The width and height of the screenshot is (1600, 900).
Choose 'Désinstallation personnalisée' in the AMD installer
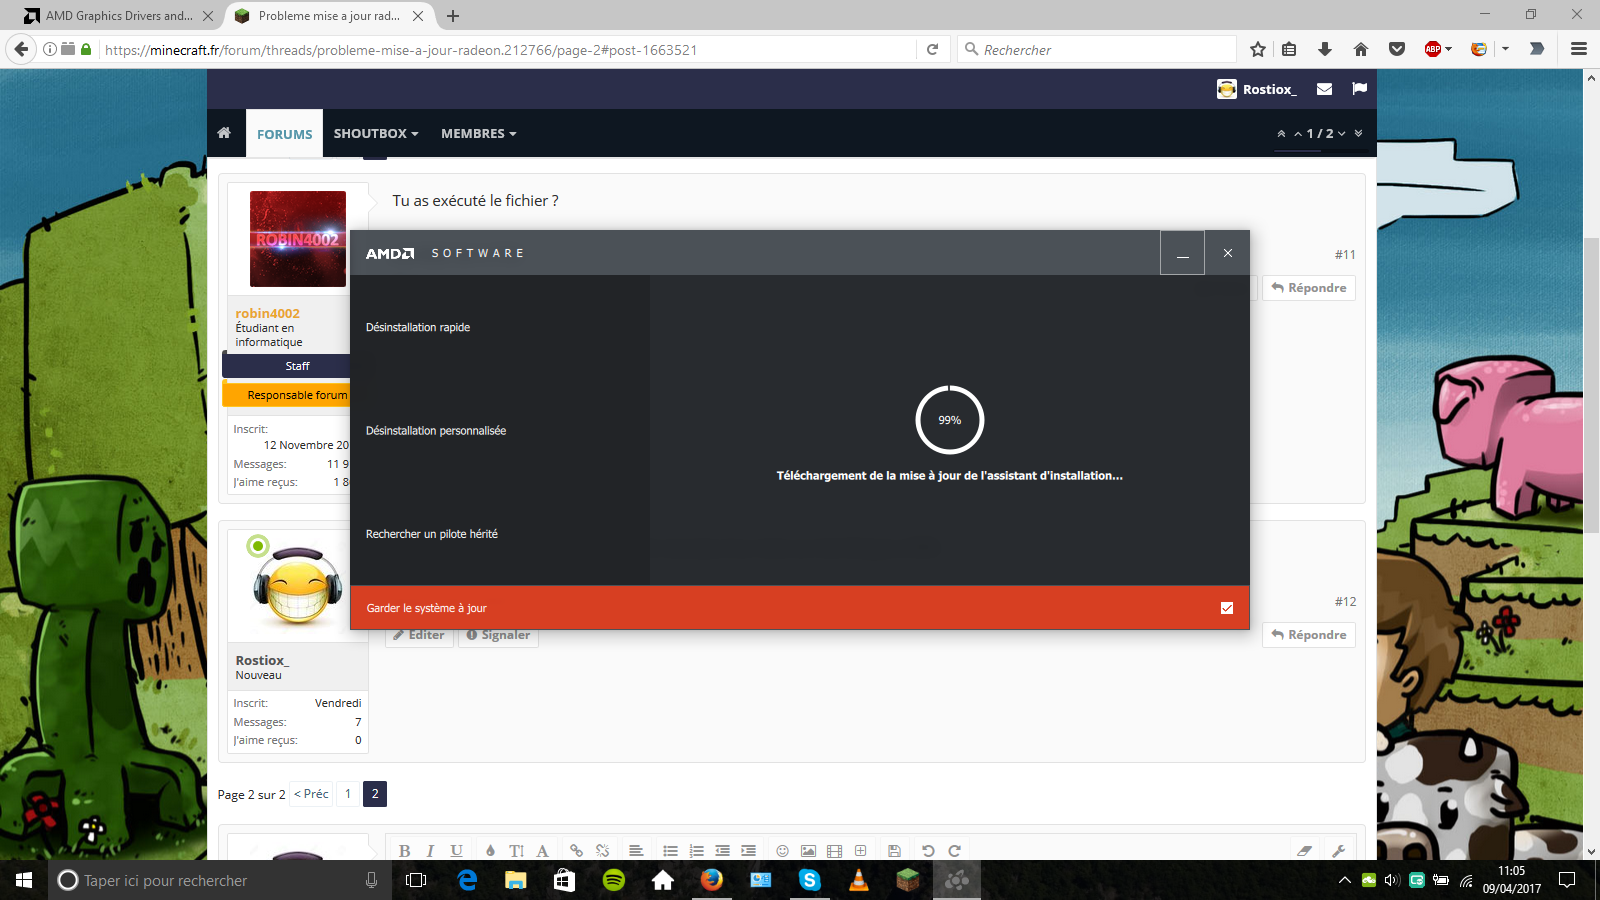coord(436,431)
